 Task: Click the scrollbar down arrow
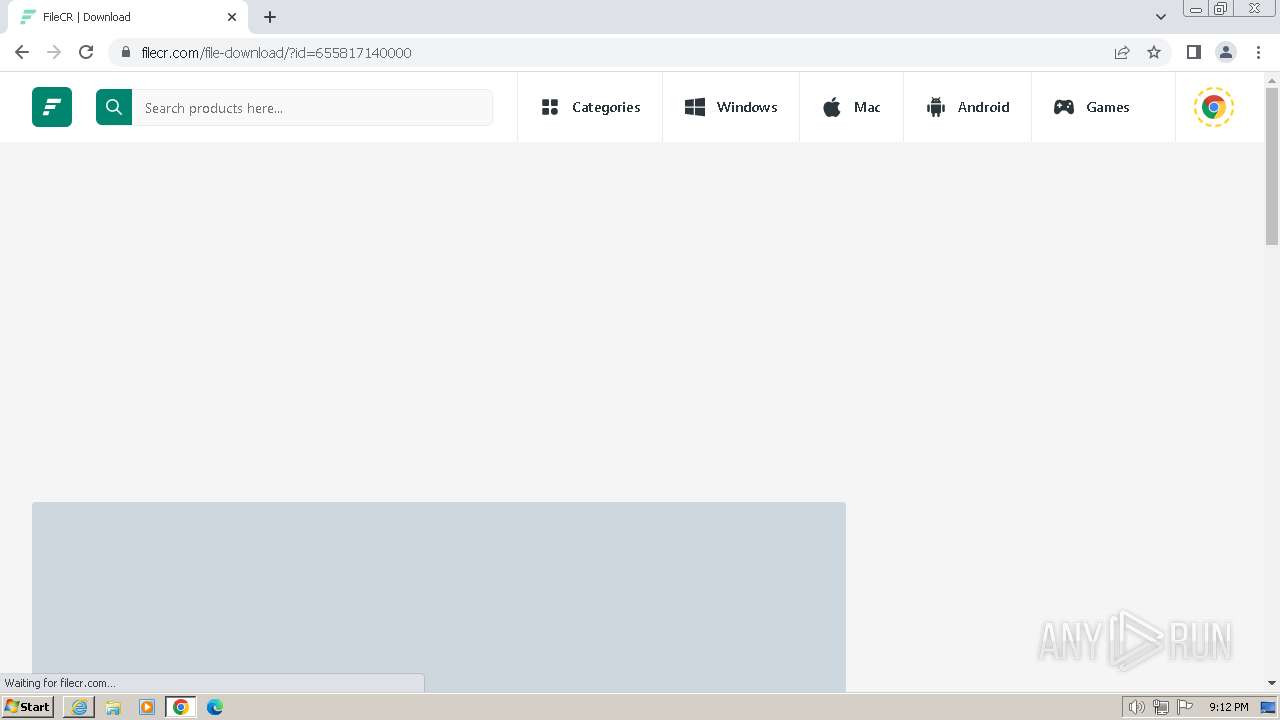1272,683
